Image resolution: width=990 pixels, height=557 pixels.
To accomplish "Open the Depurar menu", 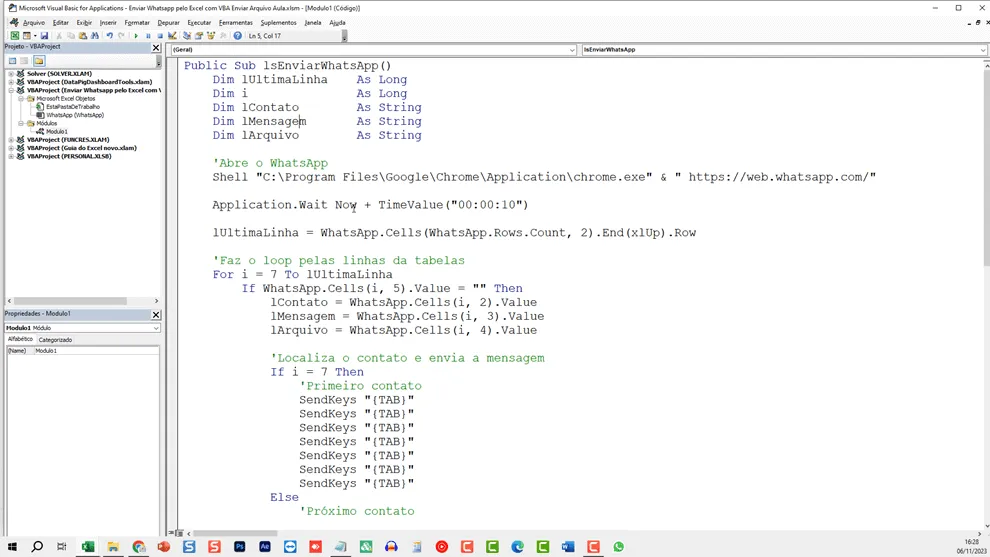I will click(x=168, y=23).
